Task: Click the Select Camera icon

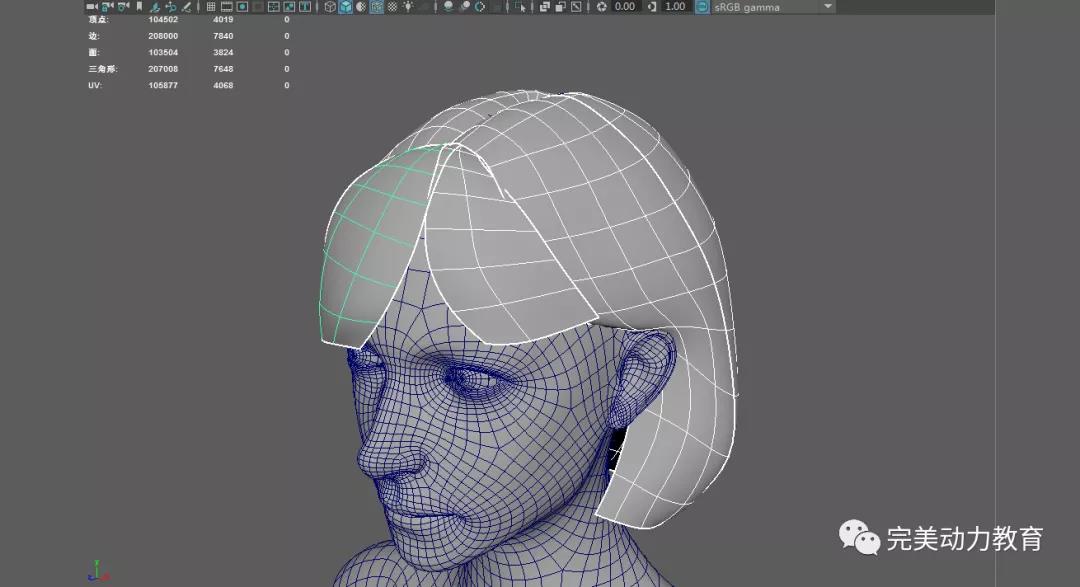Action: [x=92, y=6]
